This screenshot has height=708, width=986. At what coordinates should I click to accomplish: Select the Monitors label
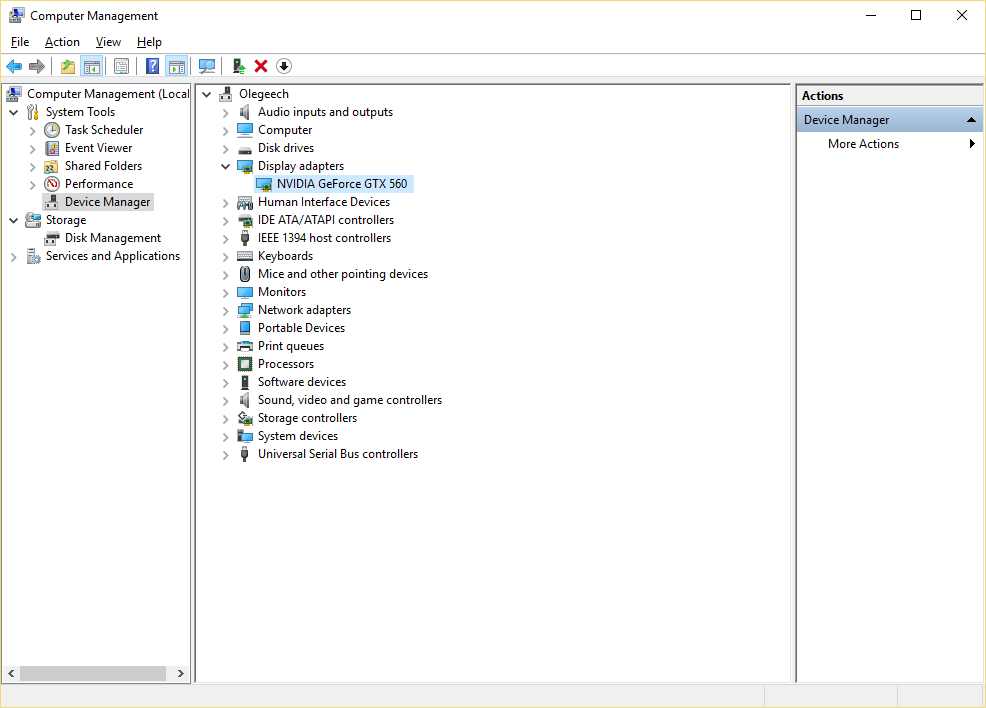coord(282,292)
